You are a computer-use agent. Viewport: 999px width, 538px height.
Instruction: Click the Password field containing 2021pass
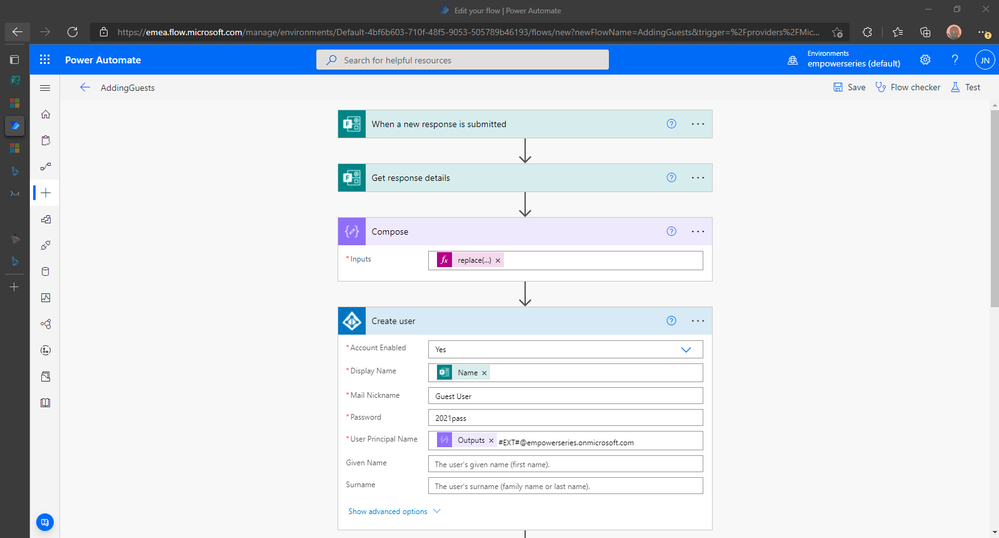point(566,418)
